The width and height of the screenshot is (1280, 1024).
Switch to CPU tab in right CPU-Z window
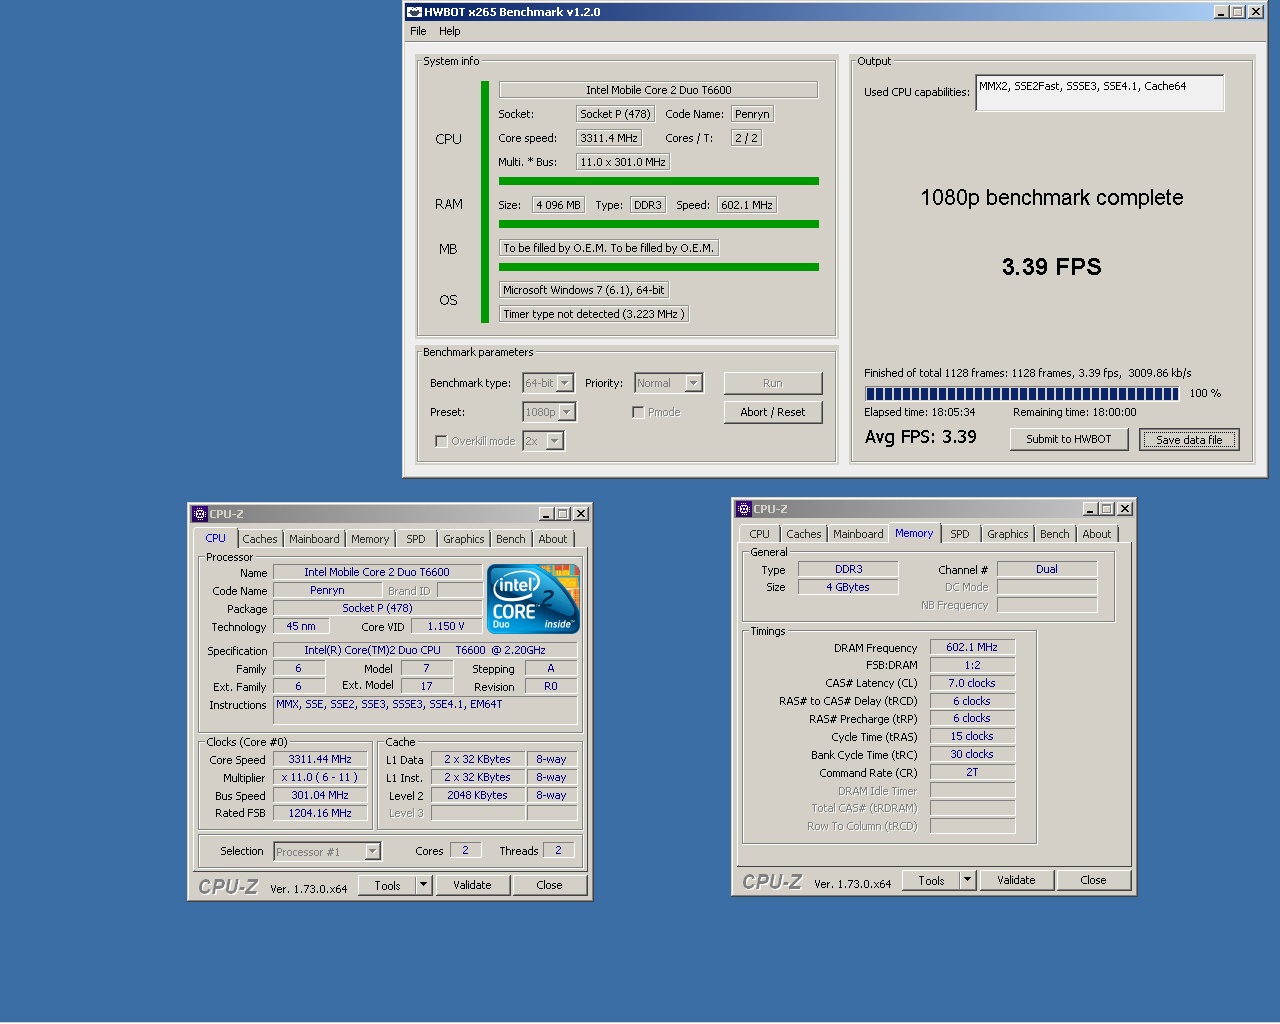point(760,534)
